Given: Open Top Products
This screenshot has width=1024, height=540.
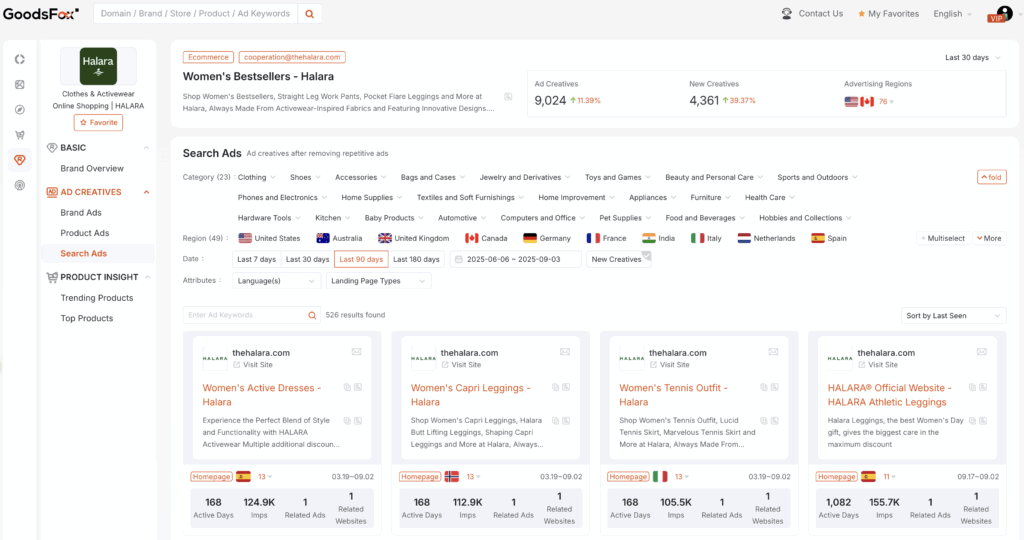Looking at the screenshot, I should click(x=87, y=319).
